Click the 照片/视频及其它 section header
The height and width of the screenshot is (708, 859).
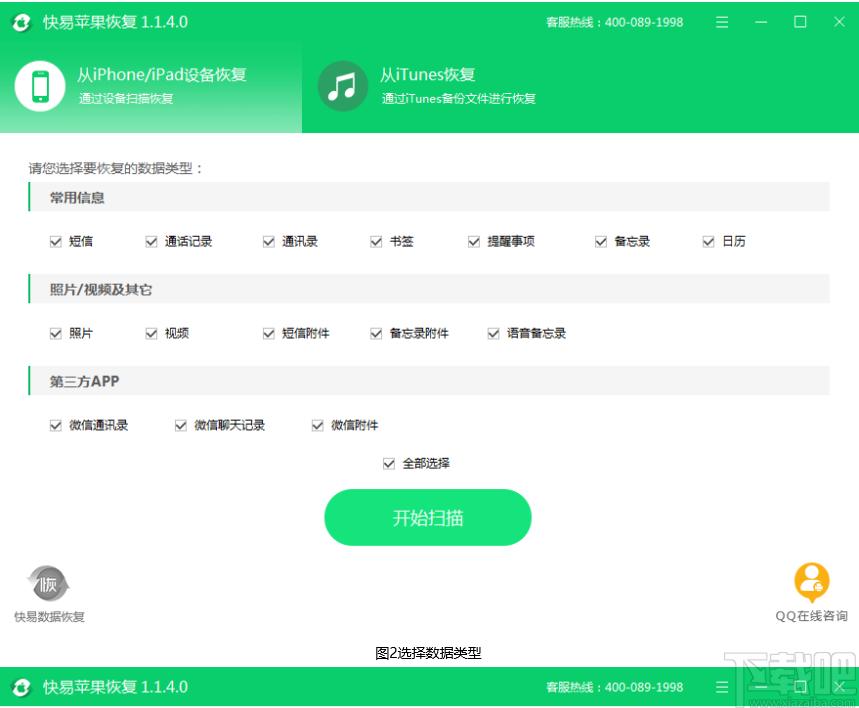tap(429, 289)
